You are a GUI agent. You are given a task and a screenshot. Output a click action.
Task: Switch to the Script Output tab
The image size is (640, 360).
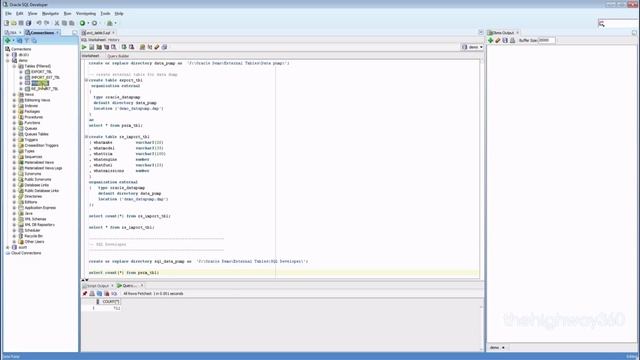click(x=98, y=286)
